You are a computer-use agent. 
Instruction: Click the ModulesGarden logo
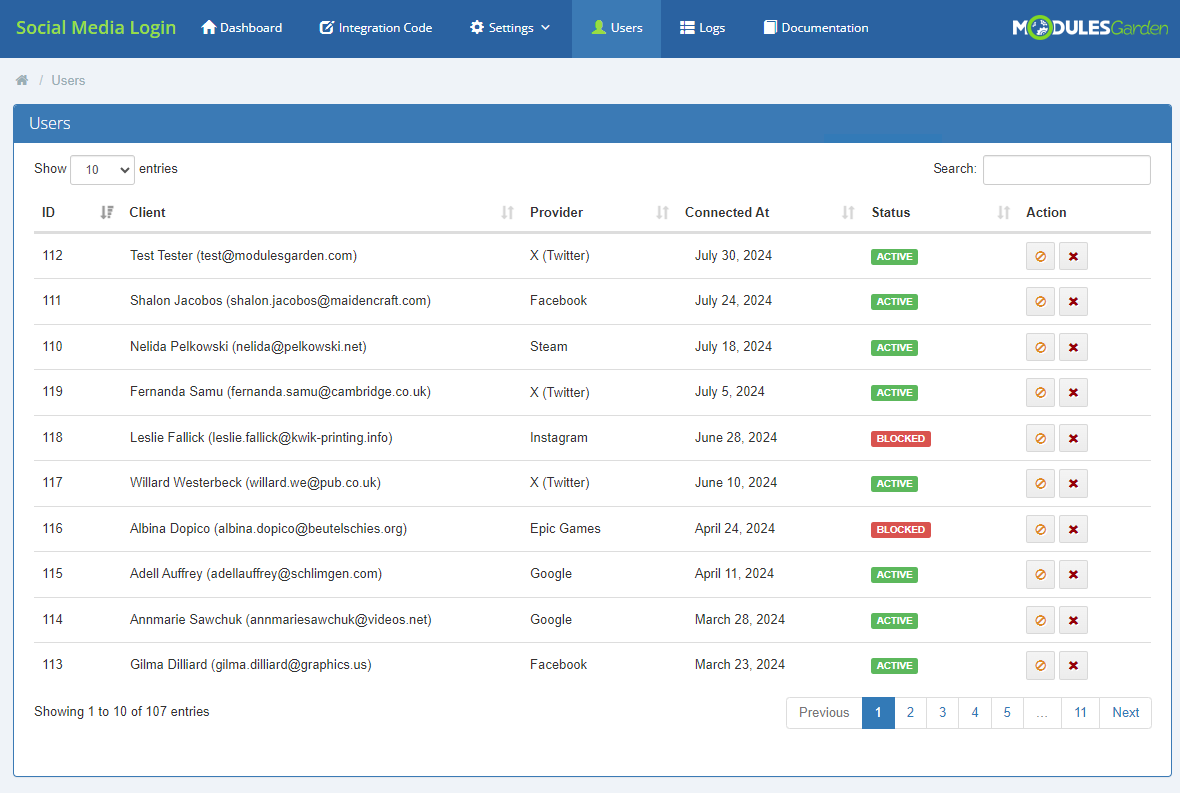click(x=1090, y=28)
